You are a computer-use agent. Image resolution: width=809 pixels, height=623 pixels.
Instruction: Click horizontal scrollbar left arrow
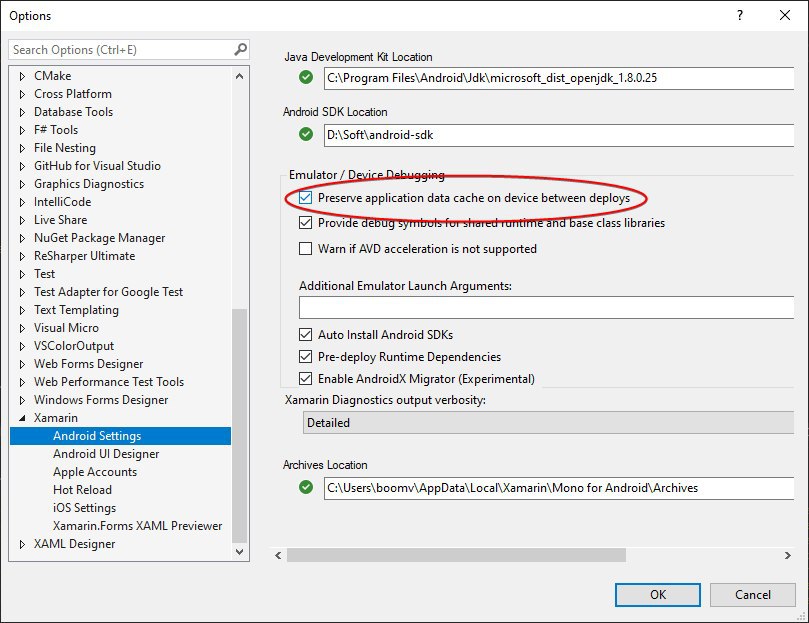coord(278,555)
